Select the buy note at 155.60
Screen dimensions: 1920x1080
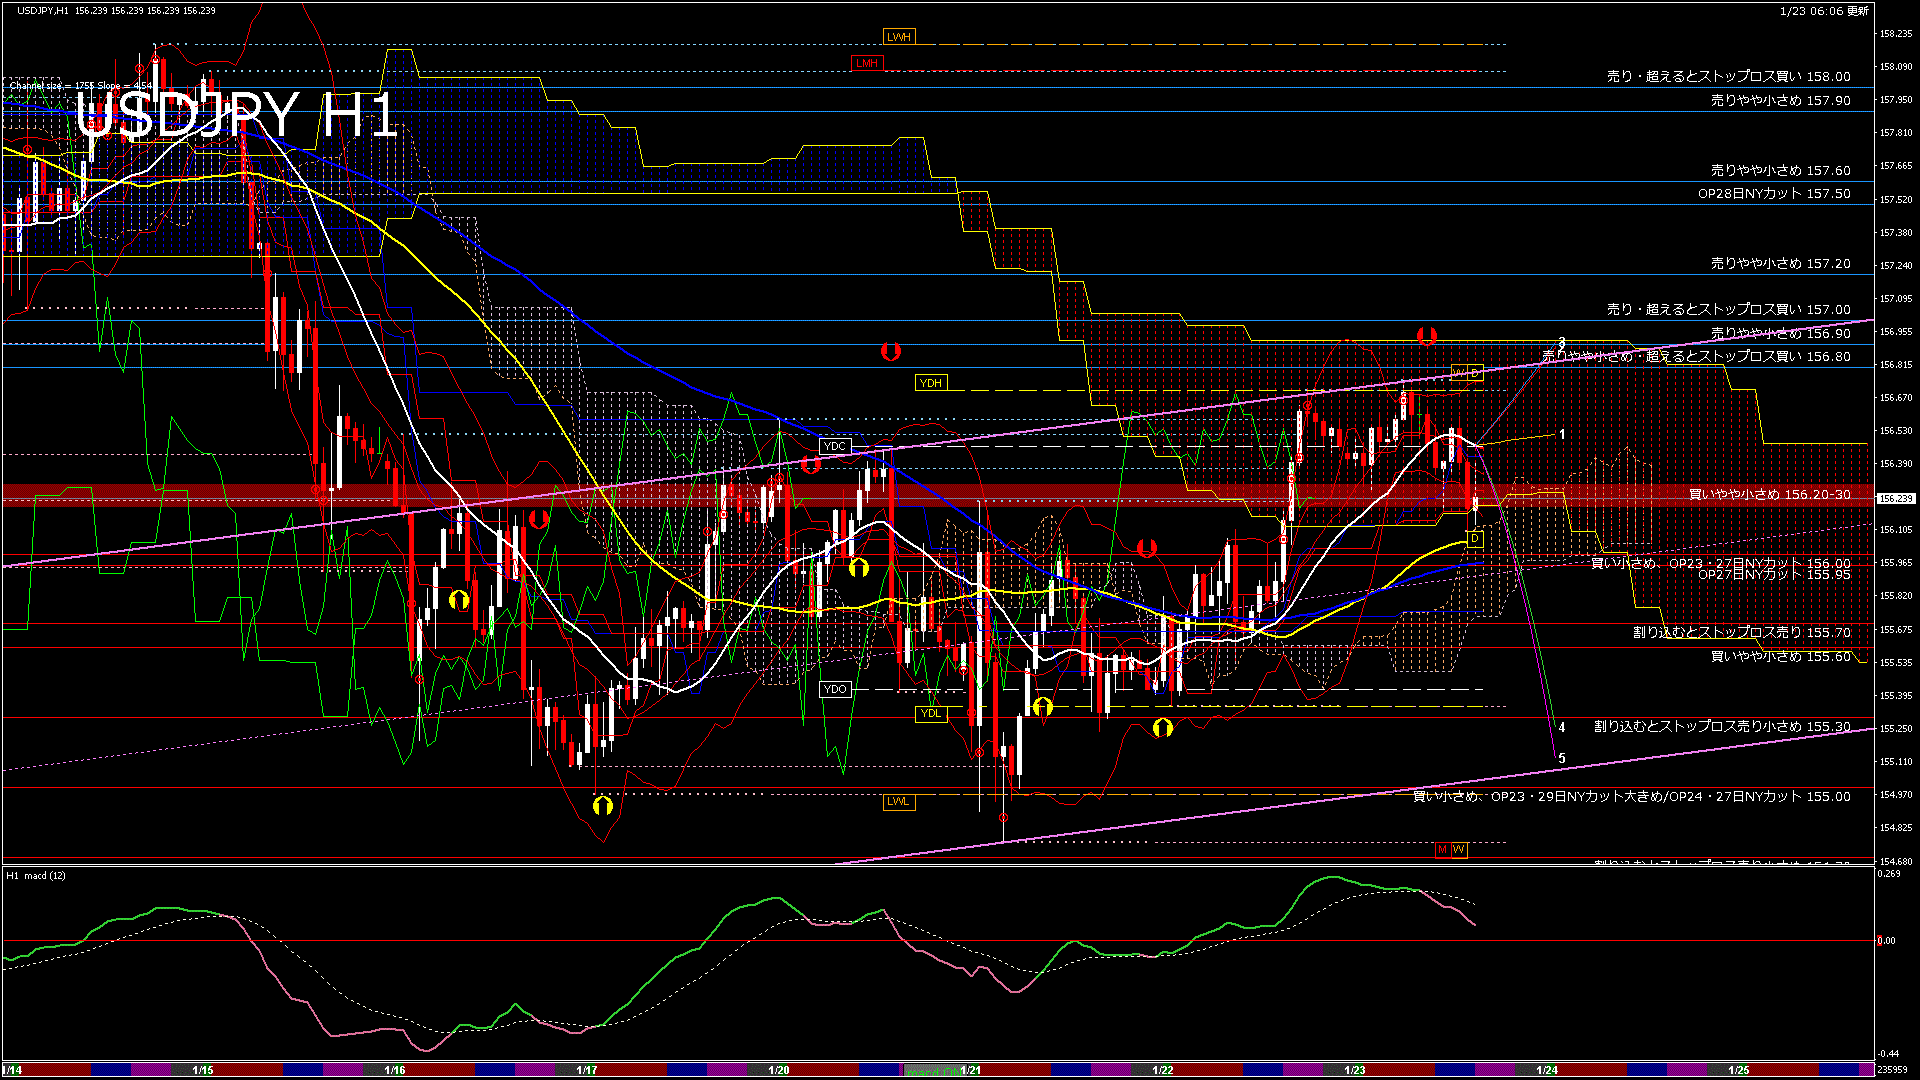pos(1780,656)
